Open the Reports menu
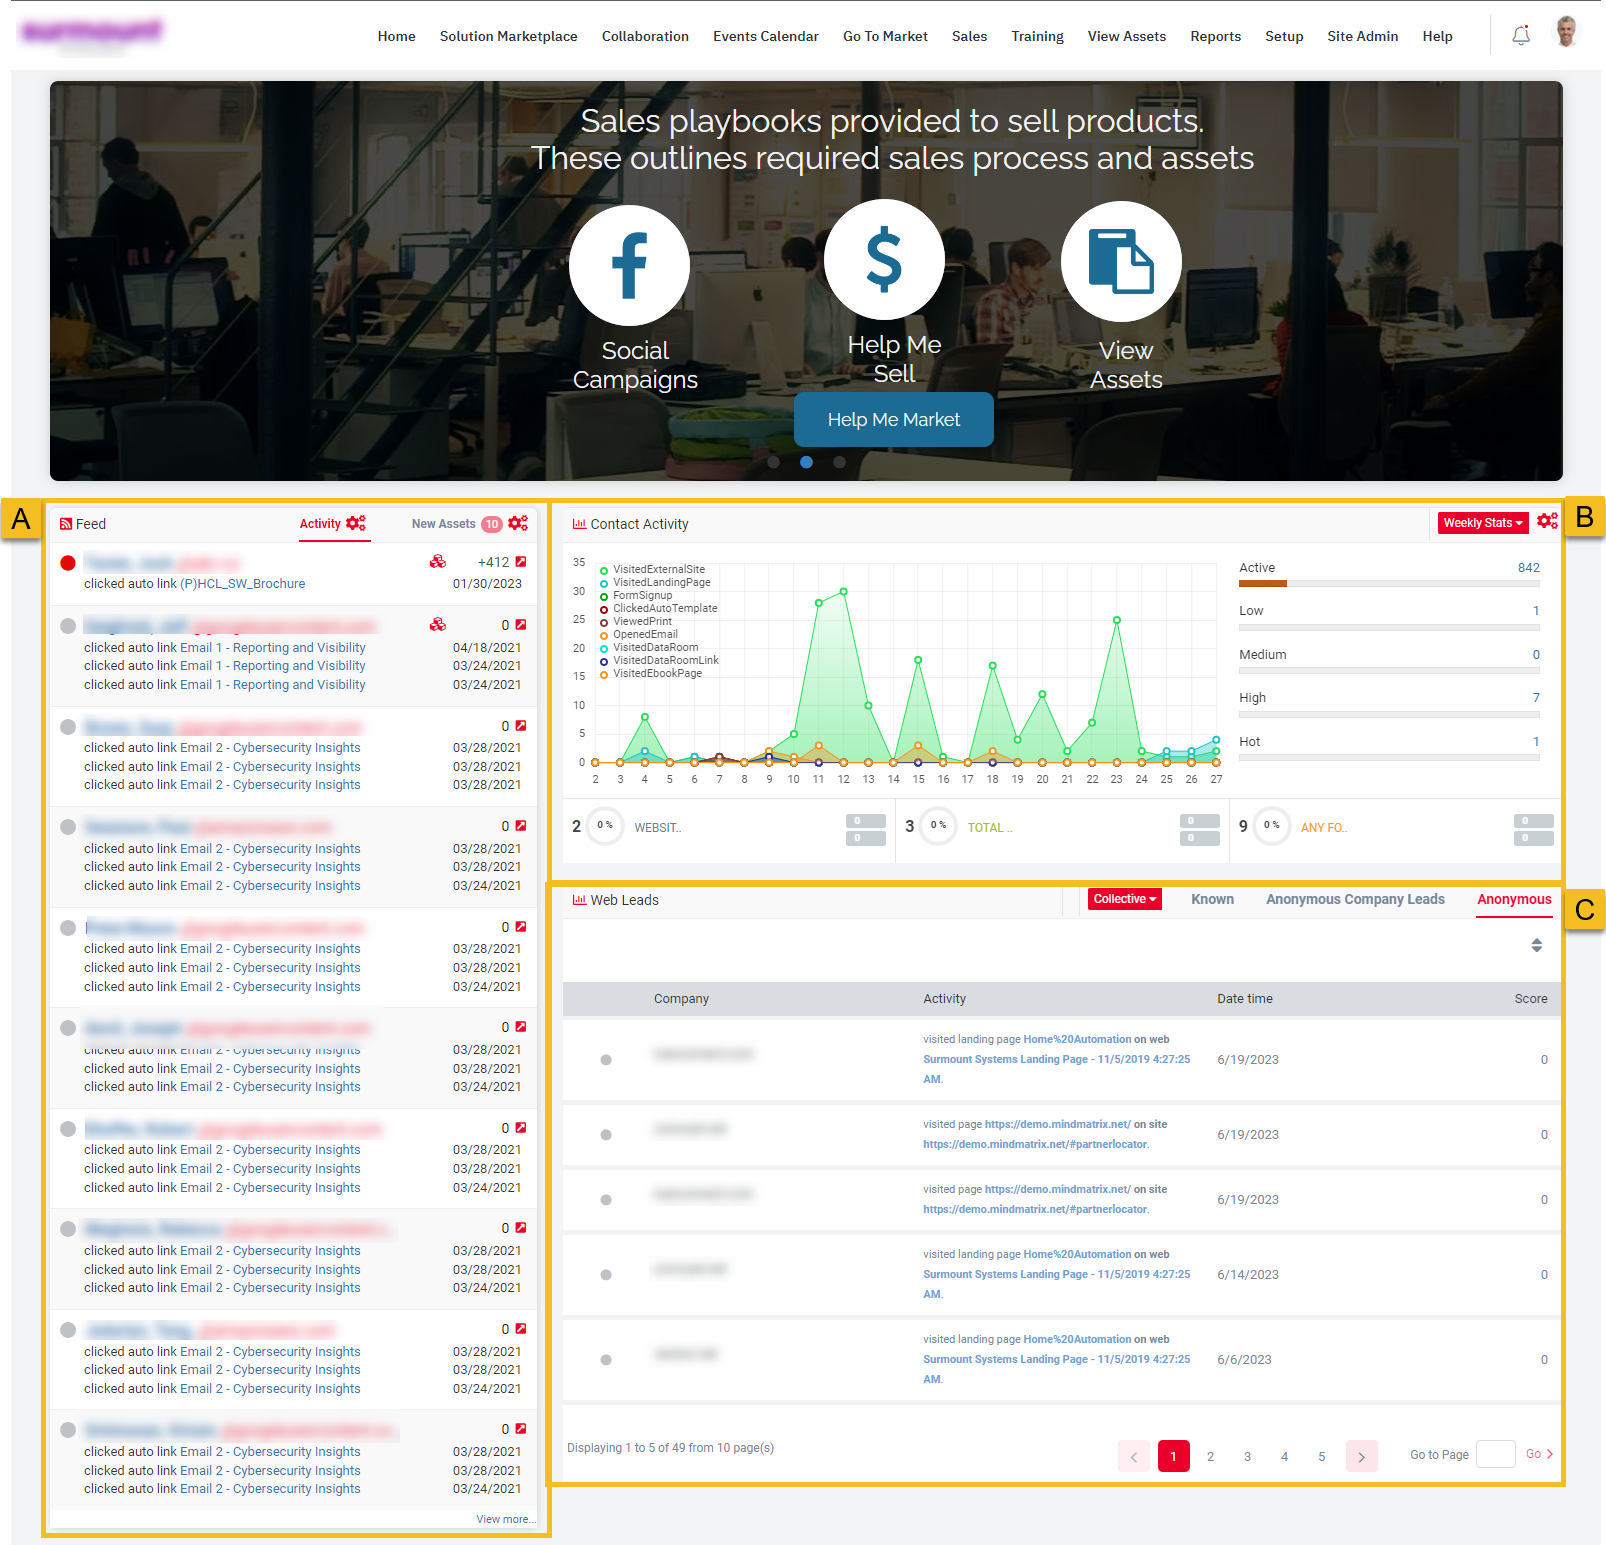Viewport: 1606px width, 1545px height. 1215,36
